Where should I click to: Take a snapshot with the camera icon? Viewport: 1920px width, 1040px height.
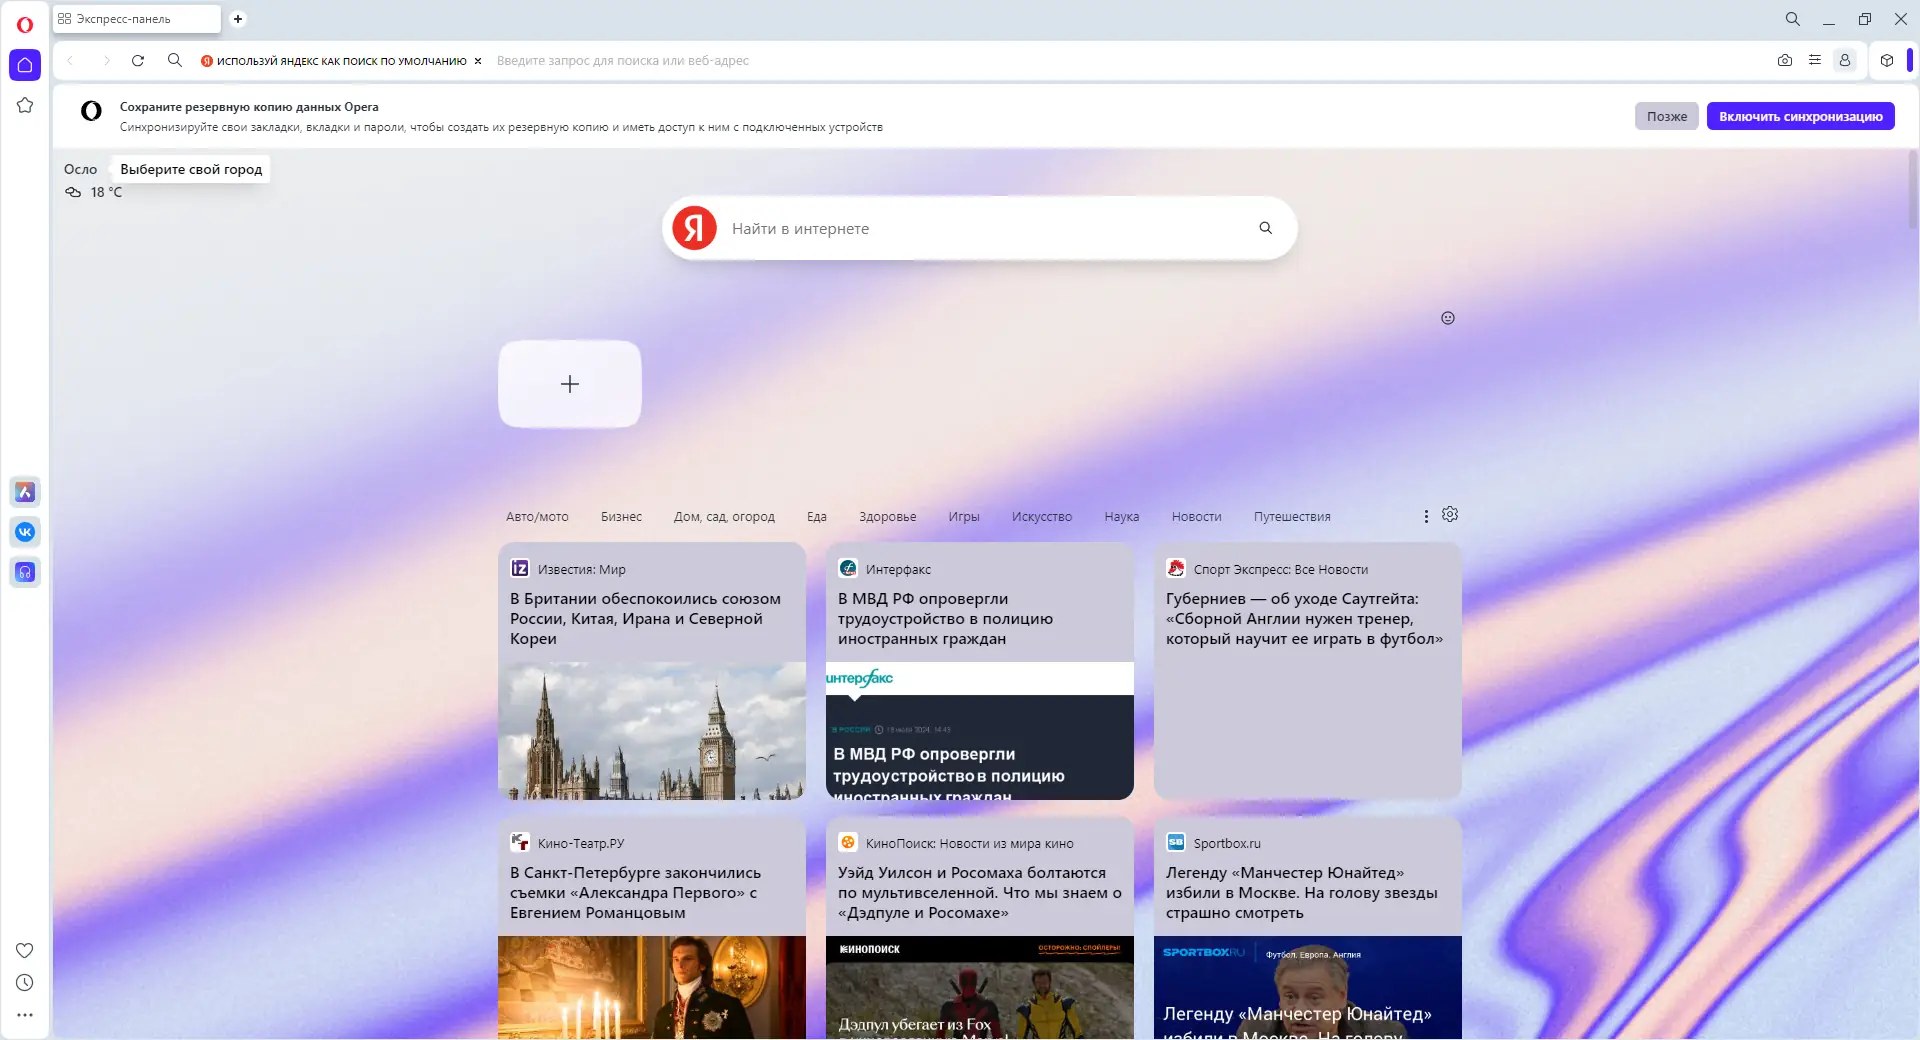(1785, 60)
